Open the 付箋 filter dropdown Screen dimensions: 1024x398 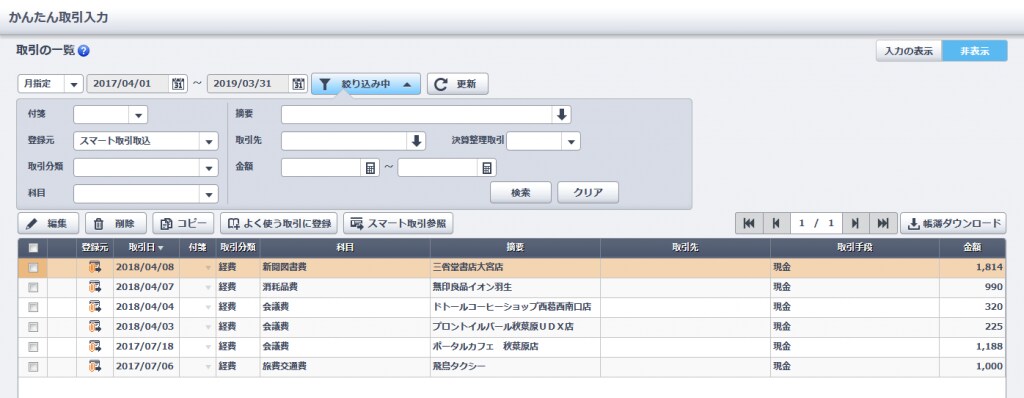138,115
